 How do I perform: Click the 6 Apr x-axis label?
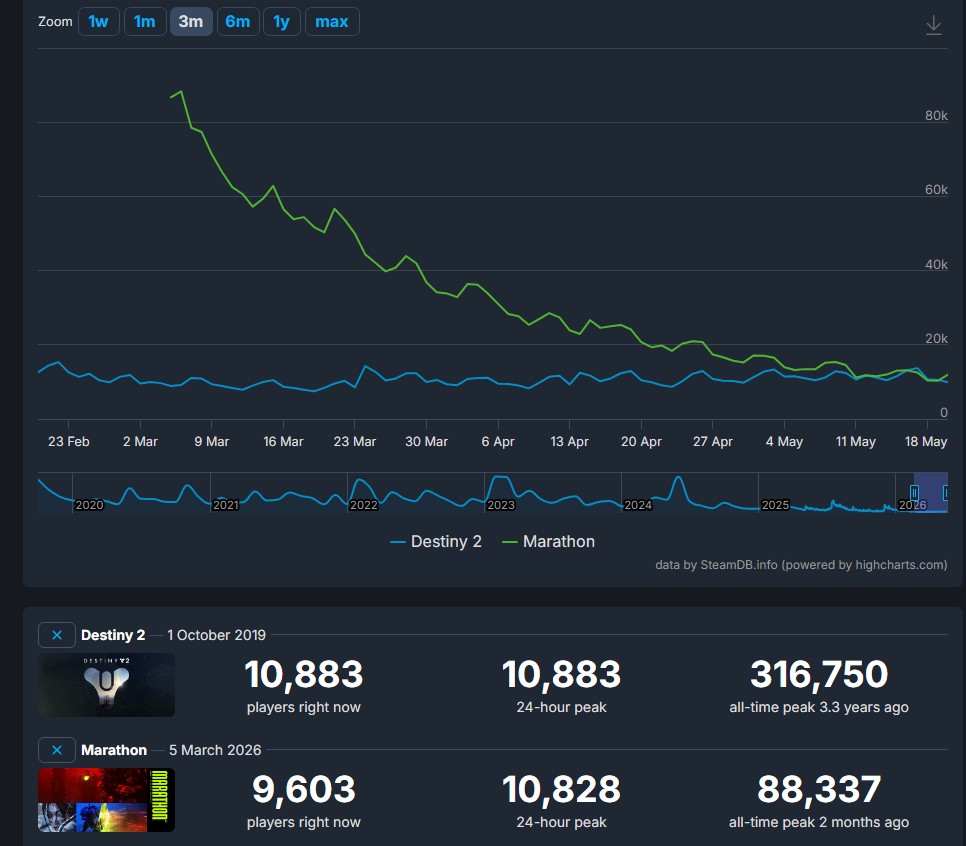point(498,442)
